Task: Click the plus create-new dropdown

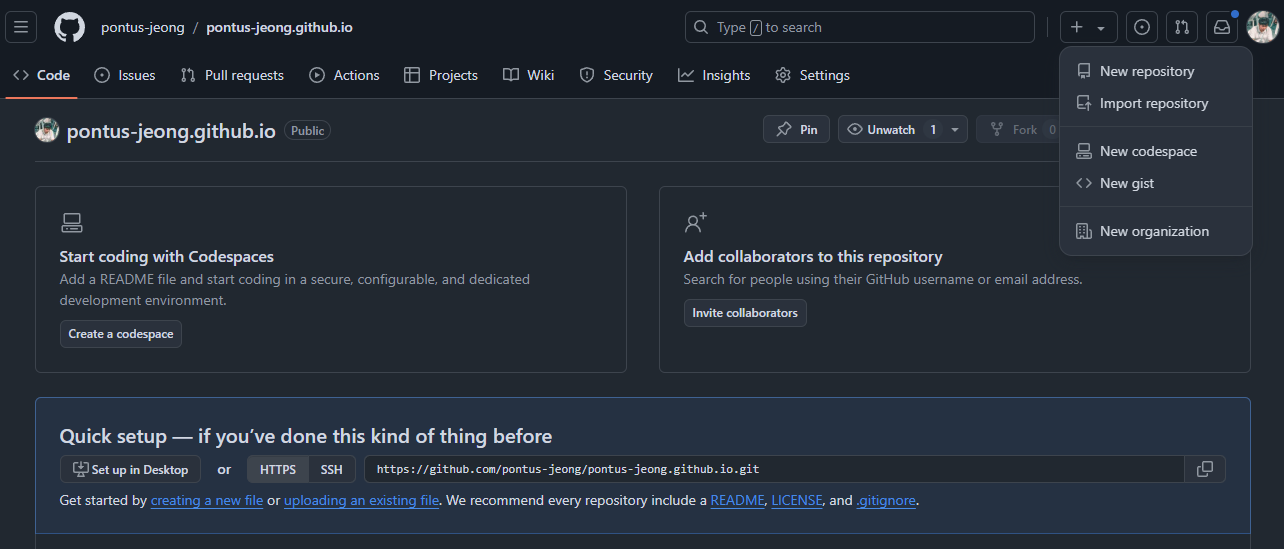Action: (1089, 27)
